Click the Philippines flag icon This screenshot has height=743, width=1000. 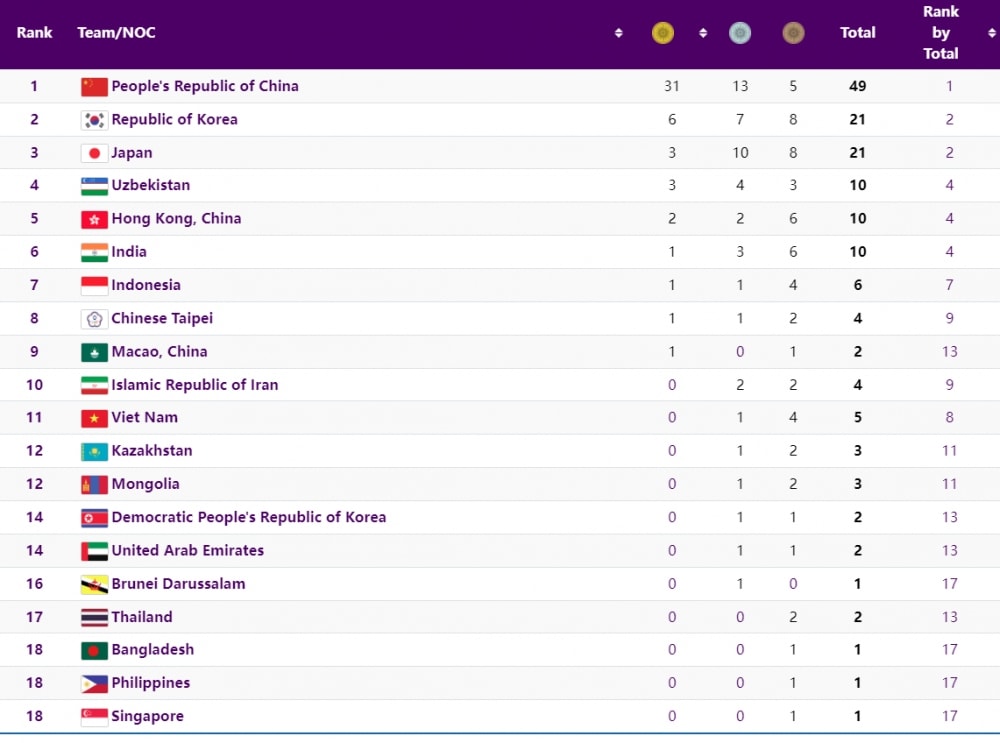pyautogui.click(x=94, y=684)
